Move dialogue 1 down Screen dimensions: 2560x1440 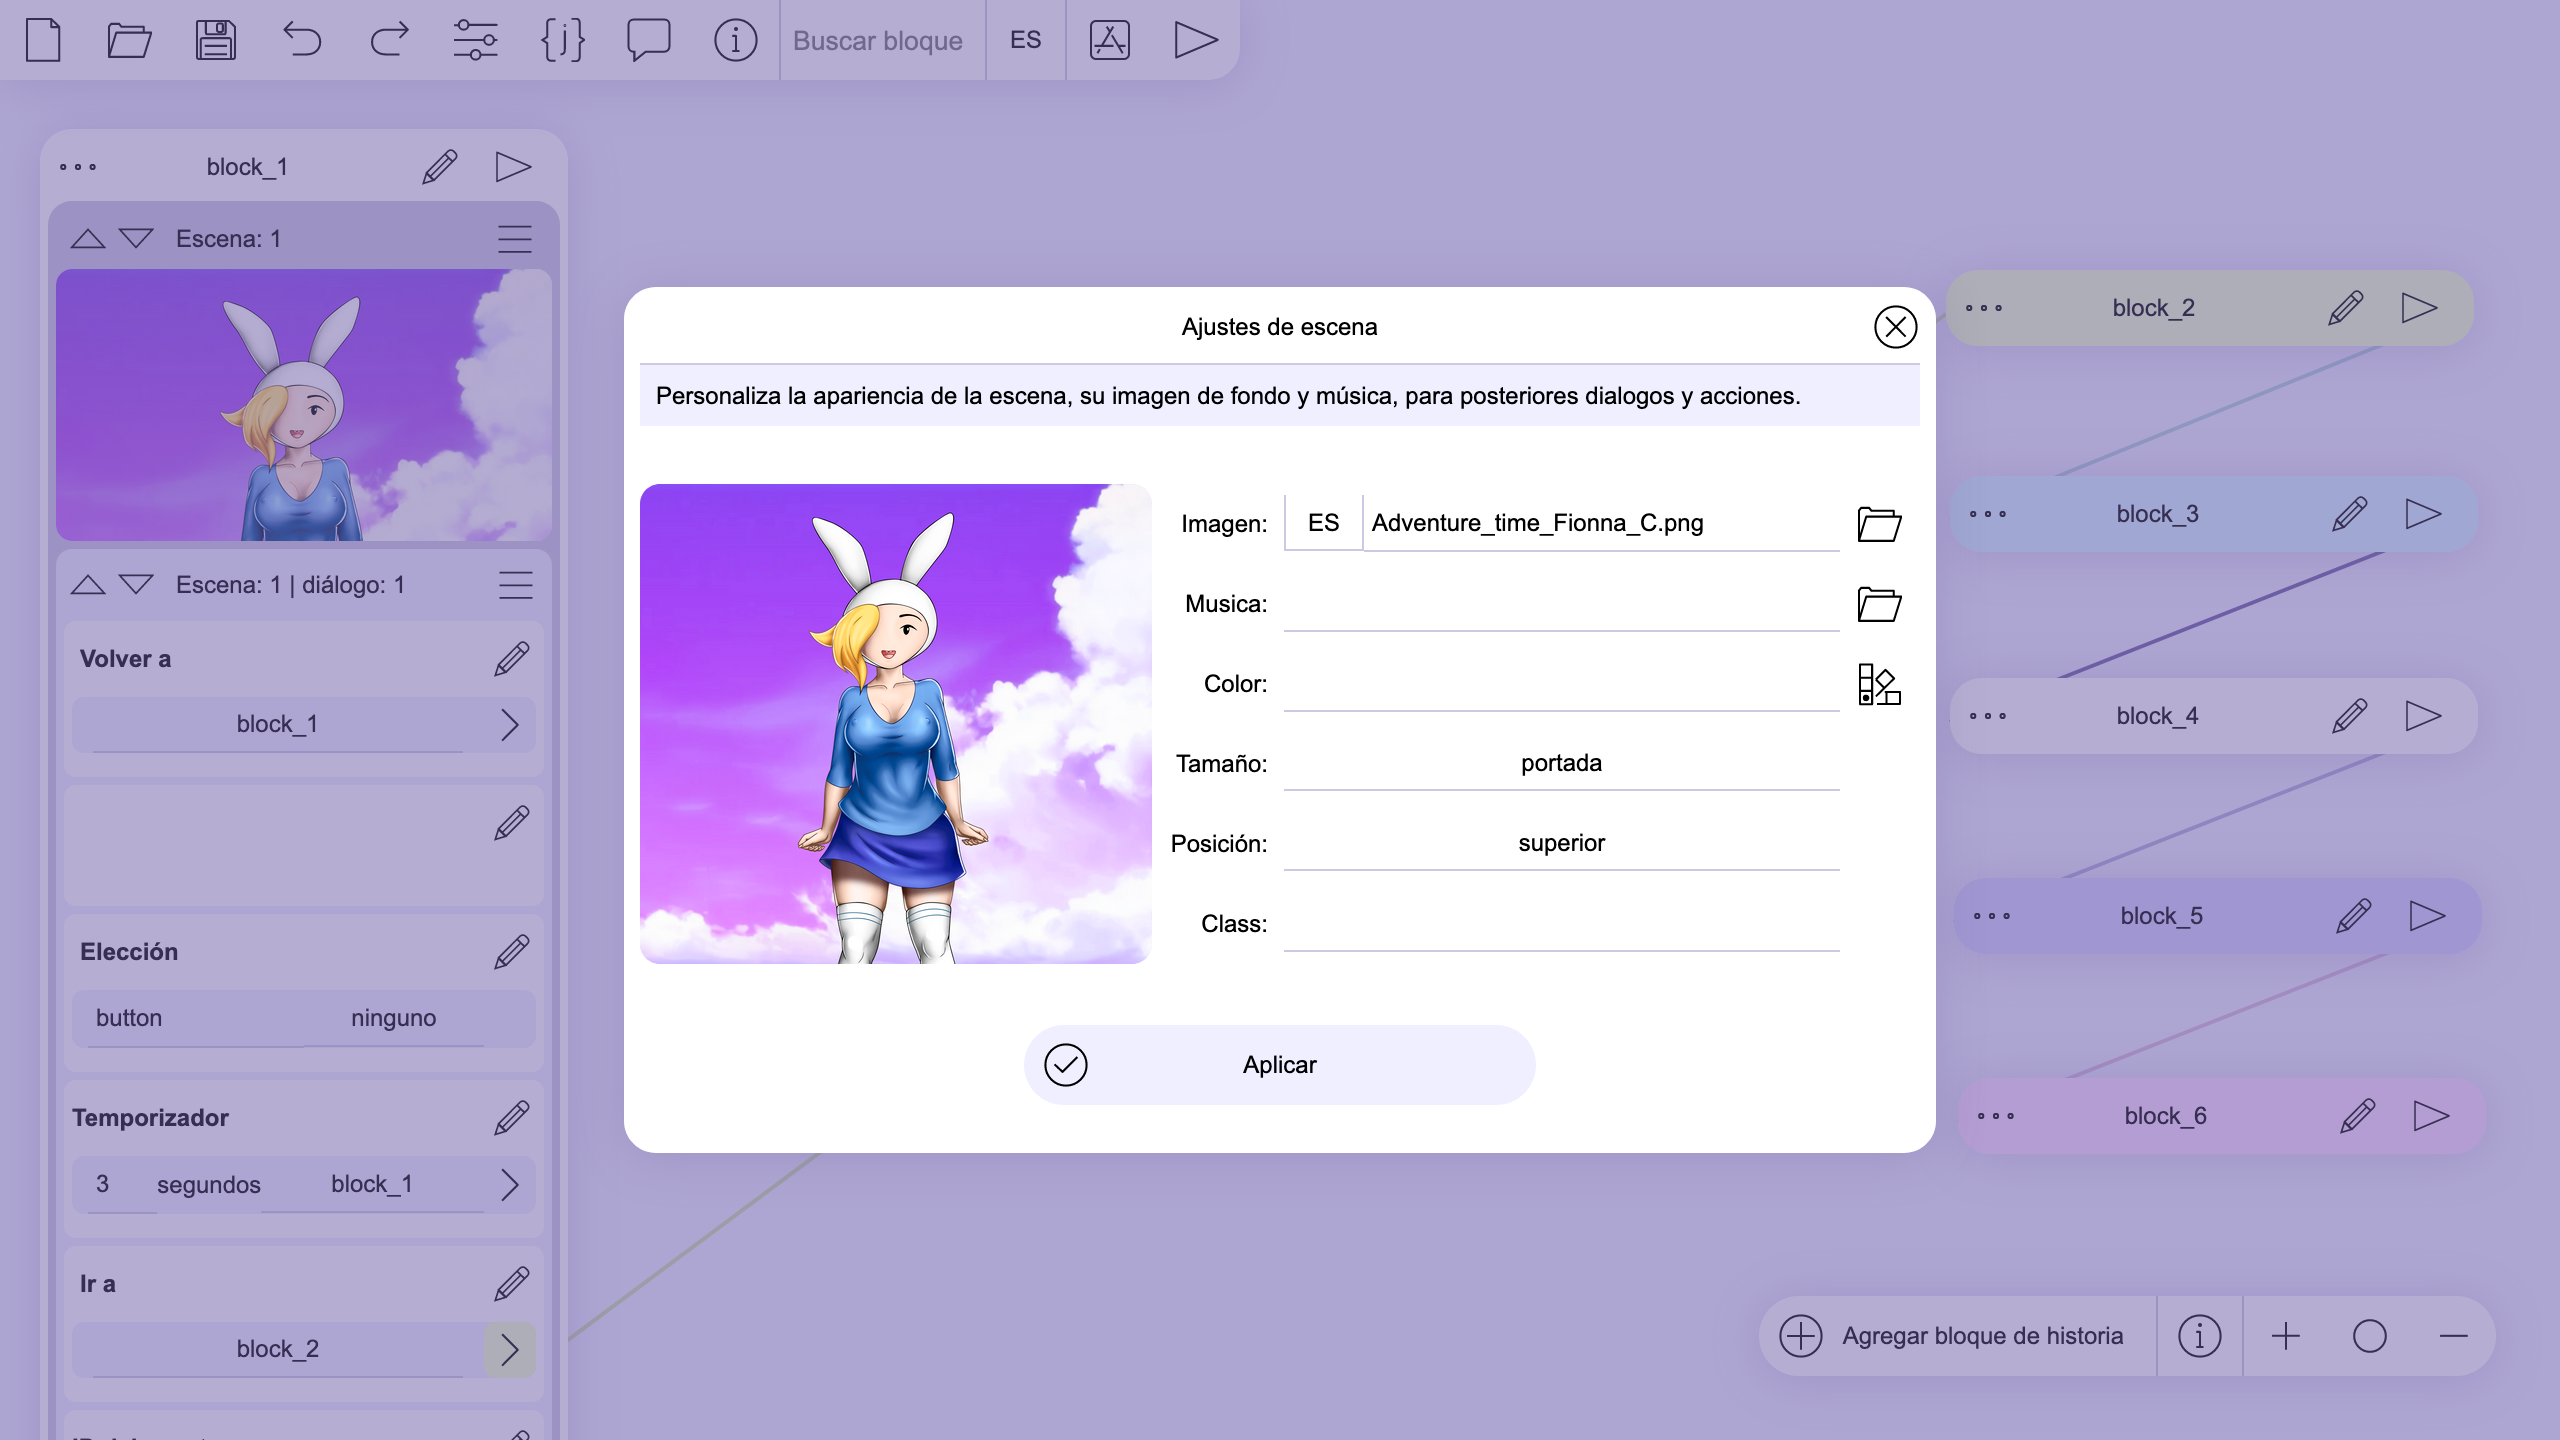pos(136,584)
